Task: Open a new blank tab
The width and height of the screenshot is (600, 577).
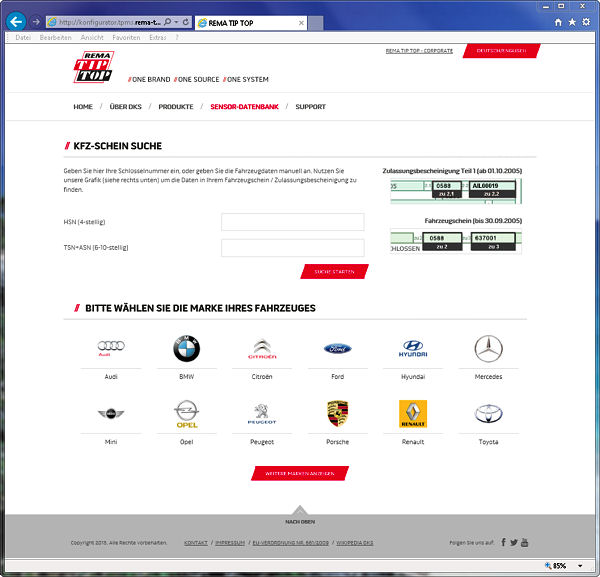Action: click(x=316, y=23)
